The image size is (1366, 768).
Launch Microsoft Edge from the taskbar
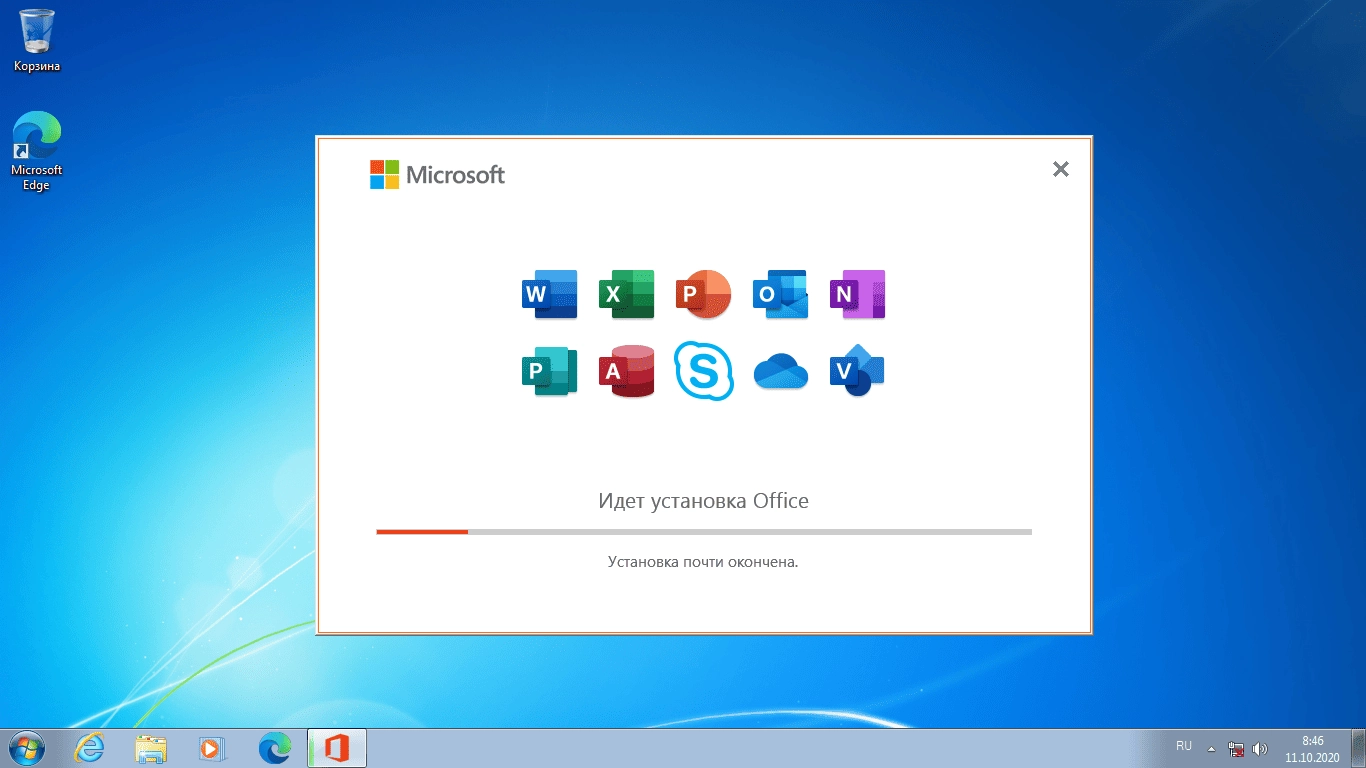pyautogui.click(x=274, y=748)
